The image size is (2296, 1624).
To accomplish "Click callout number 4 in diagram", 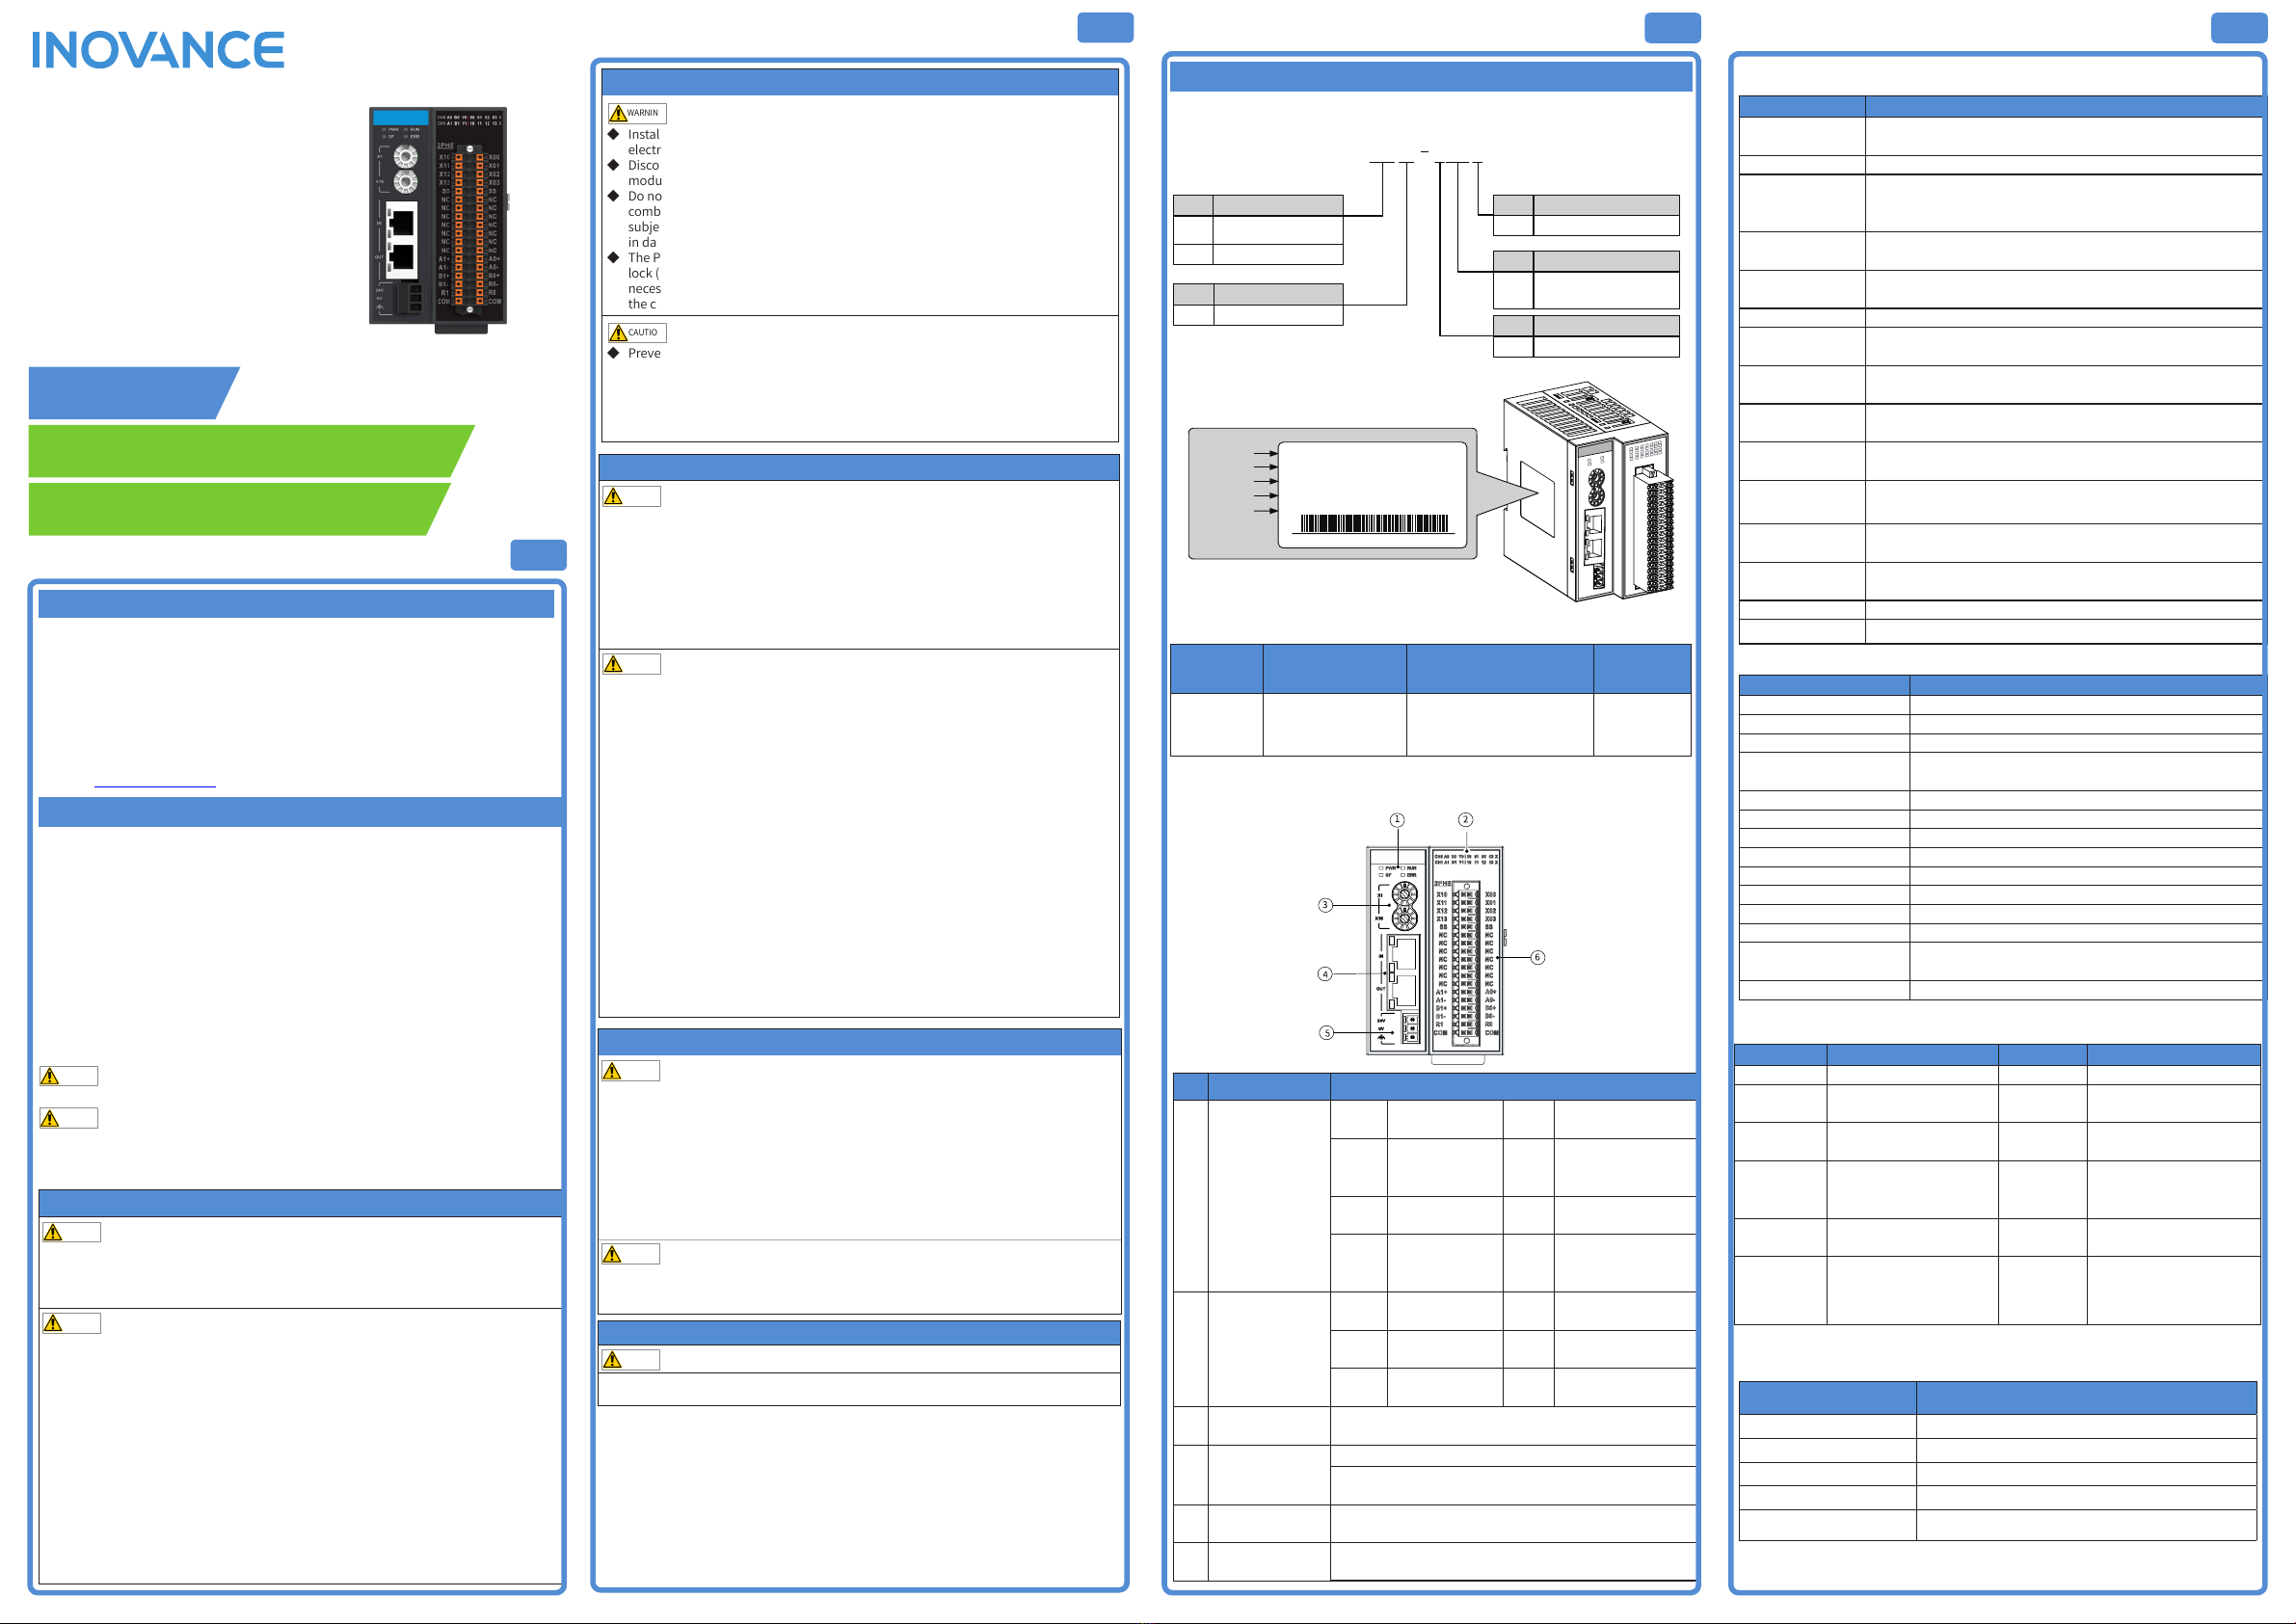I will (x=1325, y=974).
